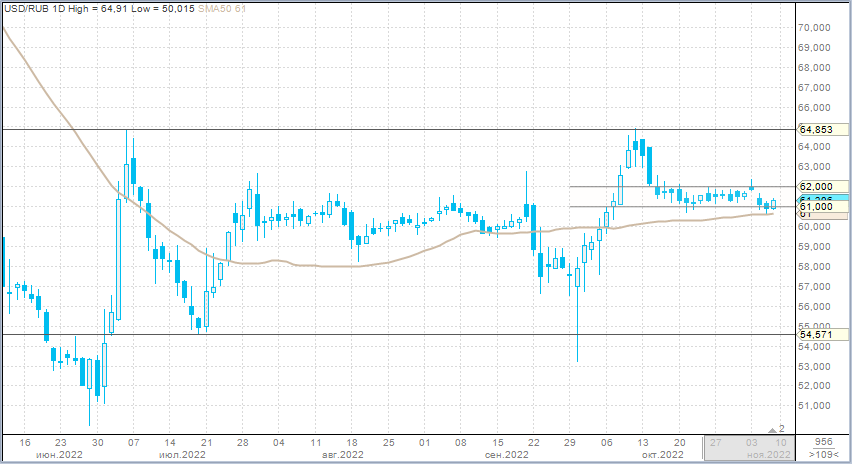Click the сен.2022 month label on time axis
Viewport: 852px width, 464px height.
(506, 455)
